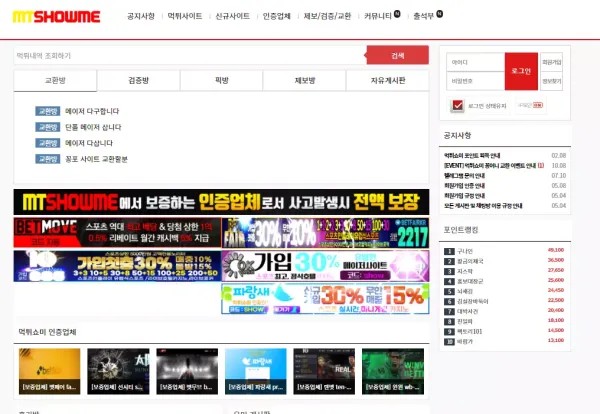Screen dimensions: 600x414
Task: Open the 출석부 menu
Action: click(424, 16)
